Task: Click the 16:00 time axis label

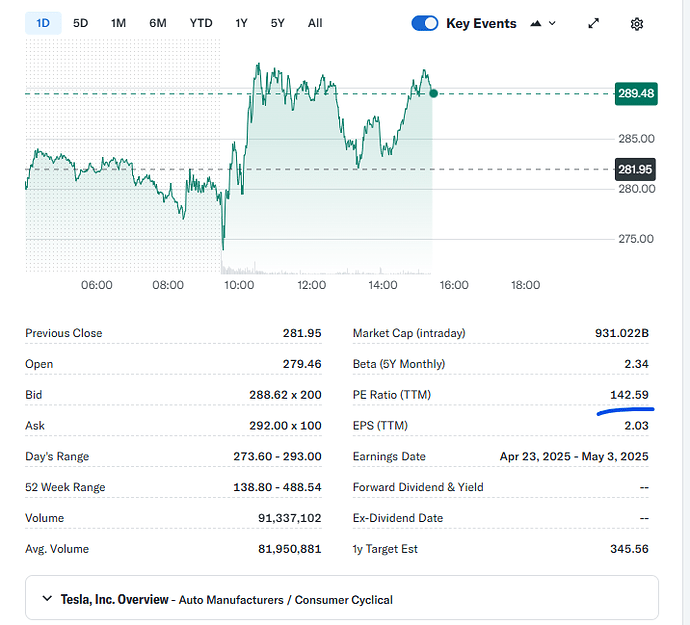Action: pyautogui.click(x=454, y=285)
